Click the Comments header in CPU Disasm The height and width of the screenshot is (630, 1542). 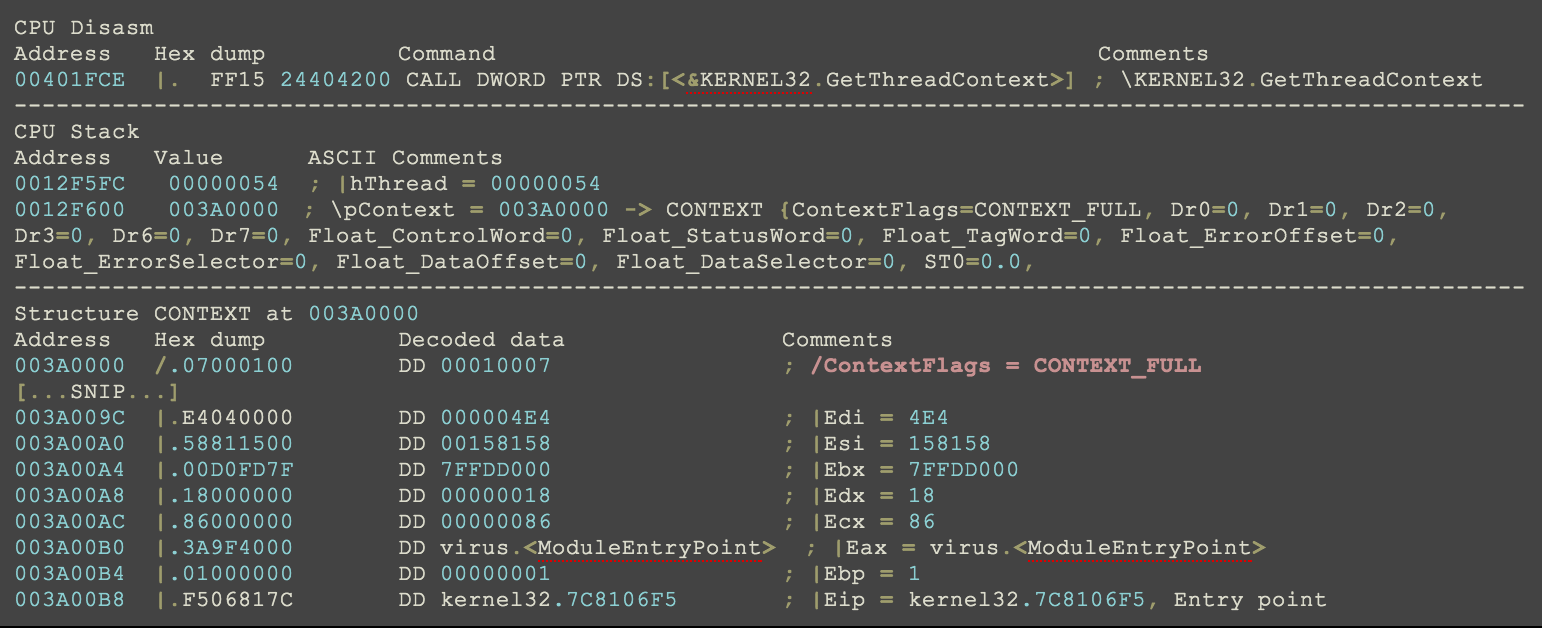(1152, 54)
